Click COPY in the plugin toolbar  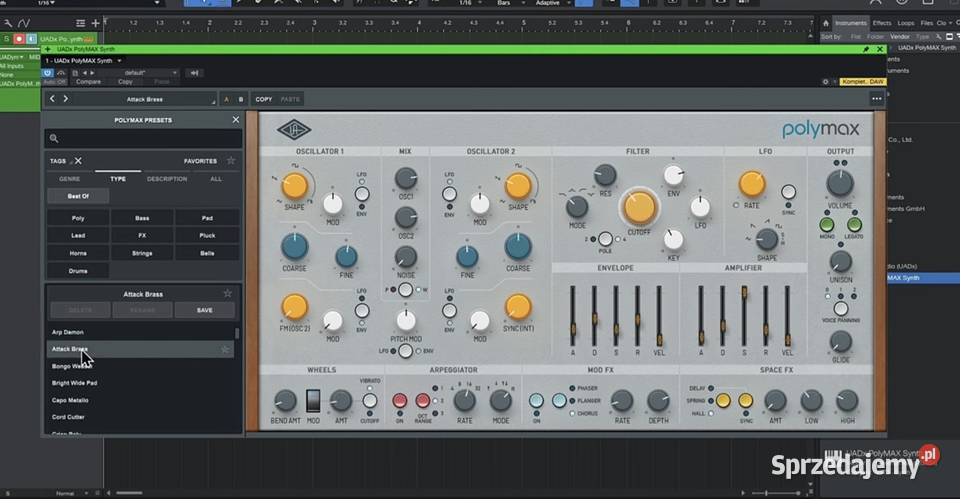tap(264, 99)
